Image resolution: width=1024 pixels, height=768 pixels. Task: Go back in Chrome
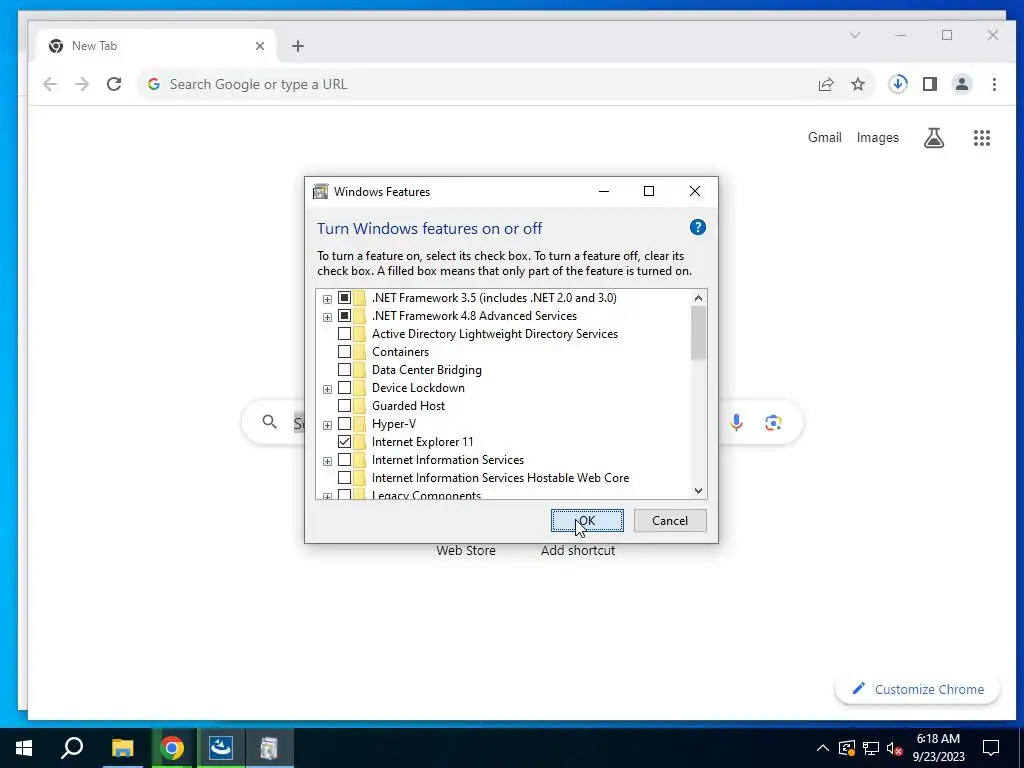pos(50,84)
